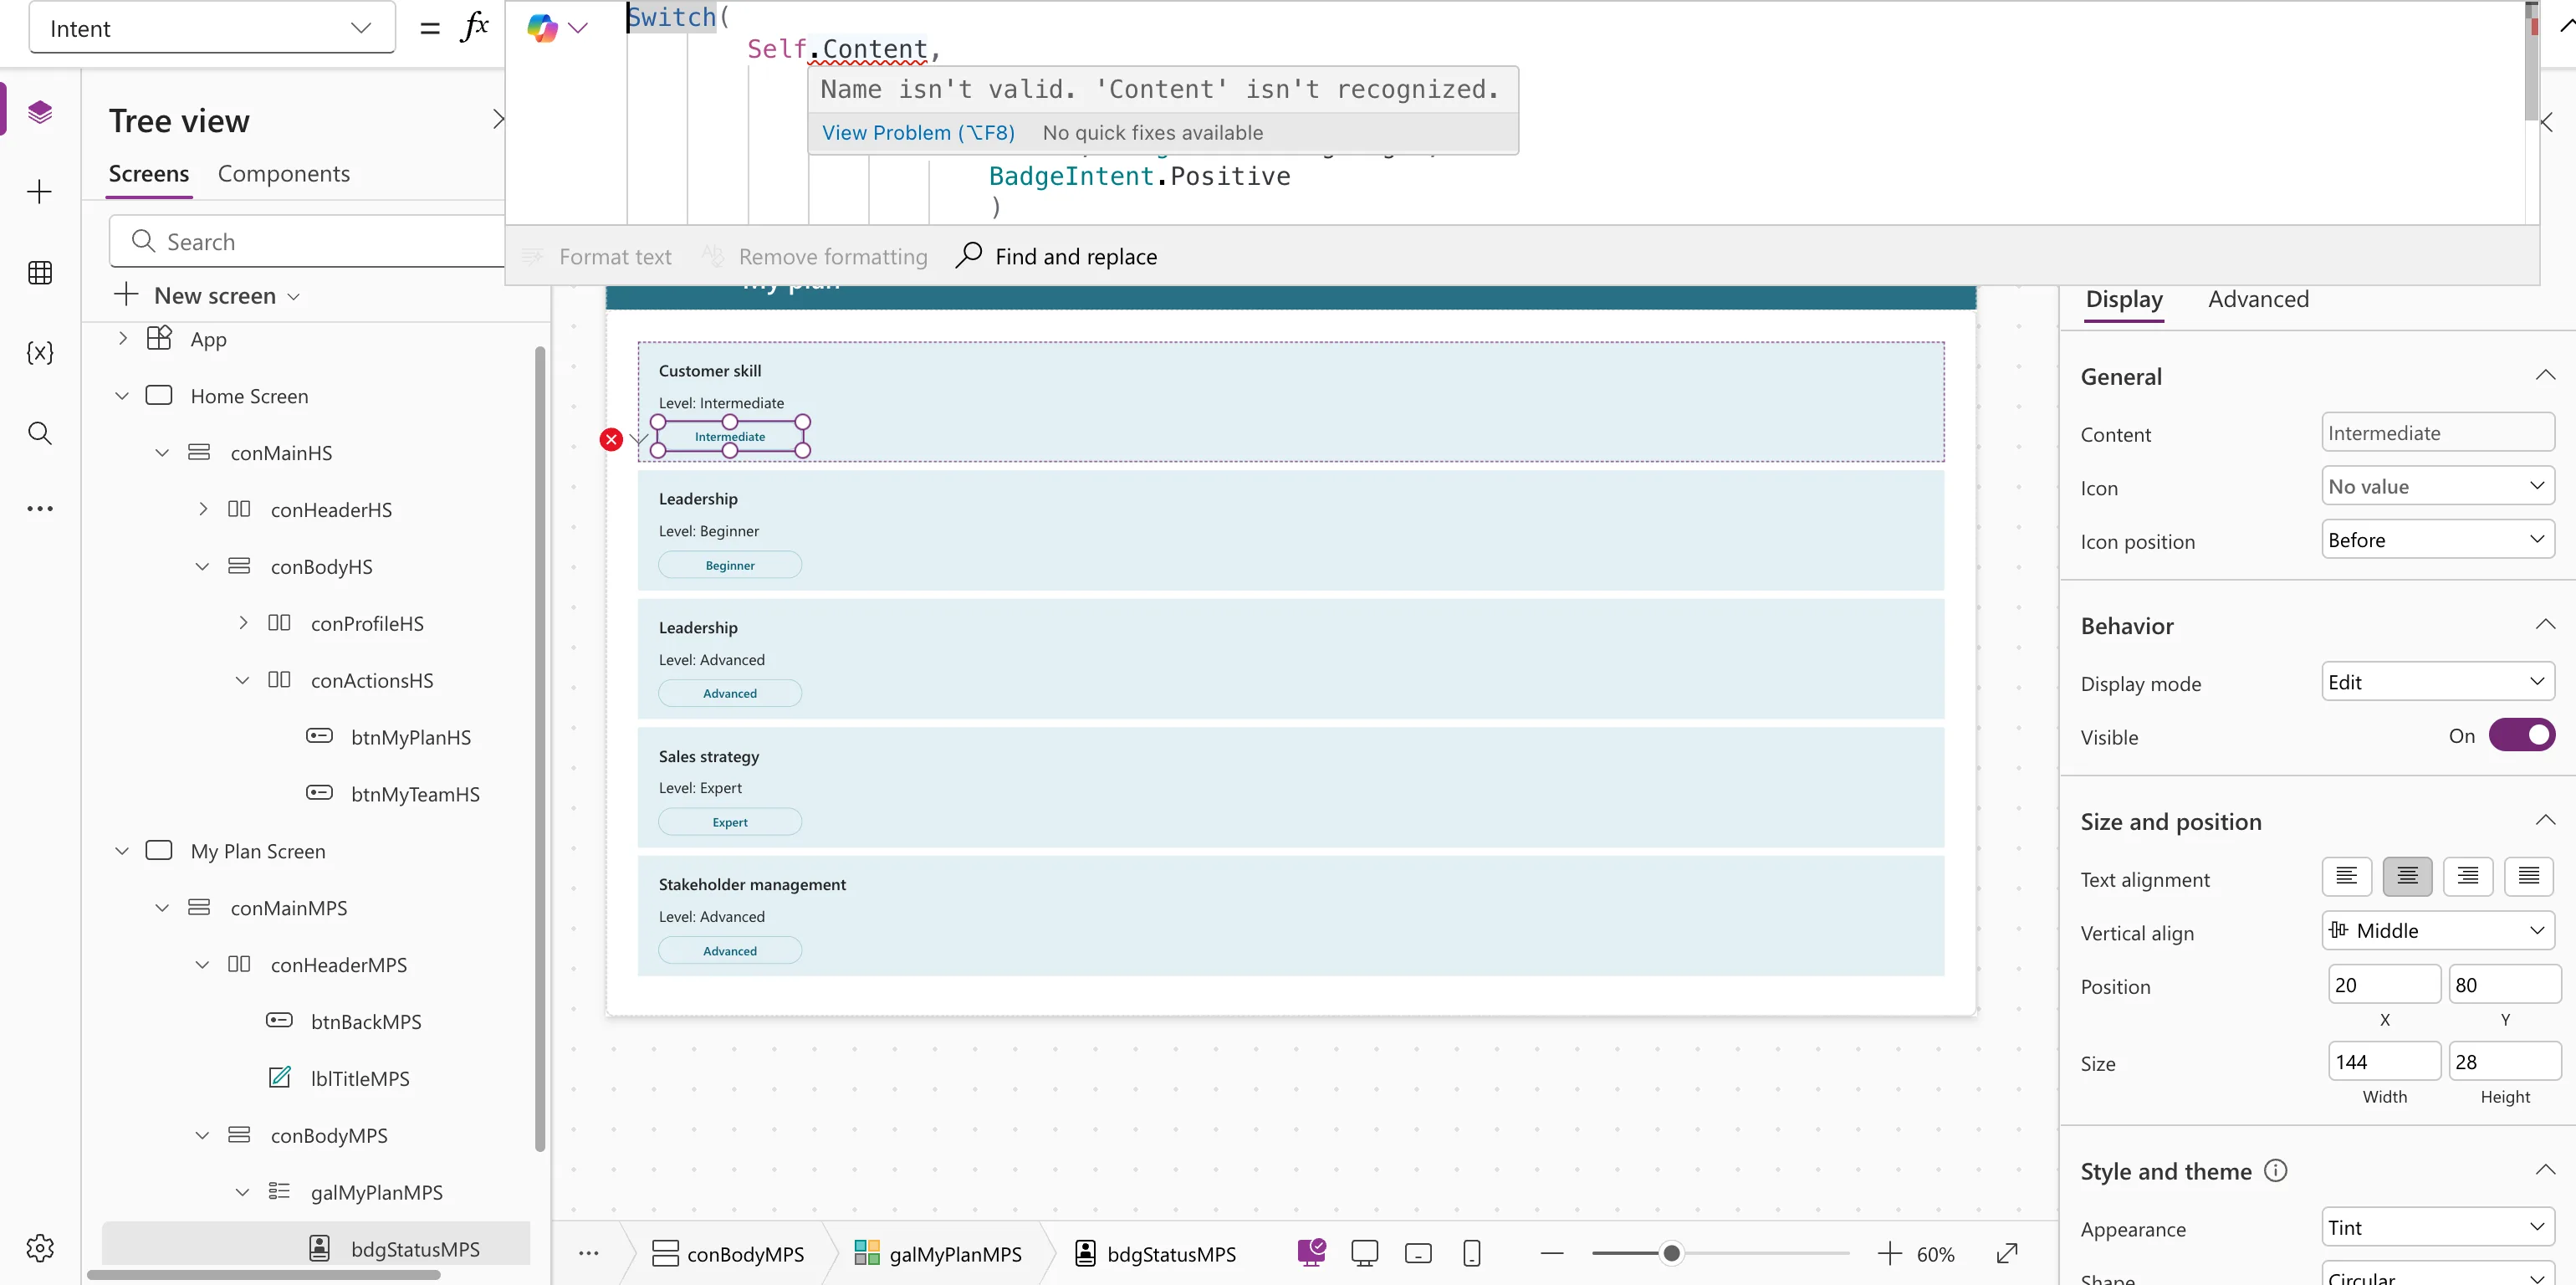This screenshot has height=1285, width=2576.
Task: Click galMyPlanMPS in the breadcrumb
Action: click(x=938, y=1253)
